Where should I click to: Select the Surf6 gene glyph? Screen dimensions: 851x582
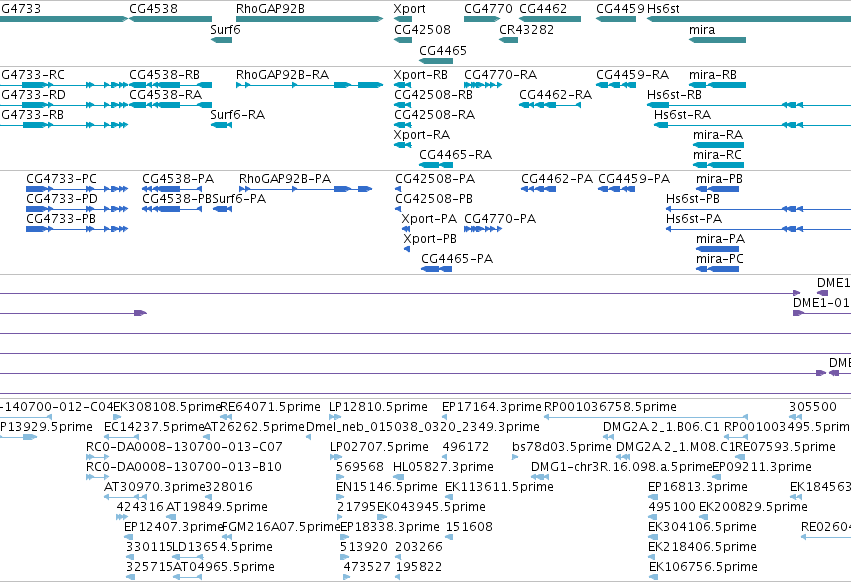click(x=221, y=40)
